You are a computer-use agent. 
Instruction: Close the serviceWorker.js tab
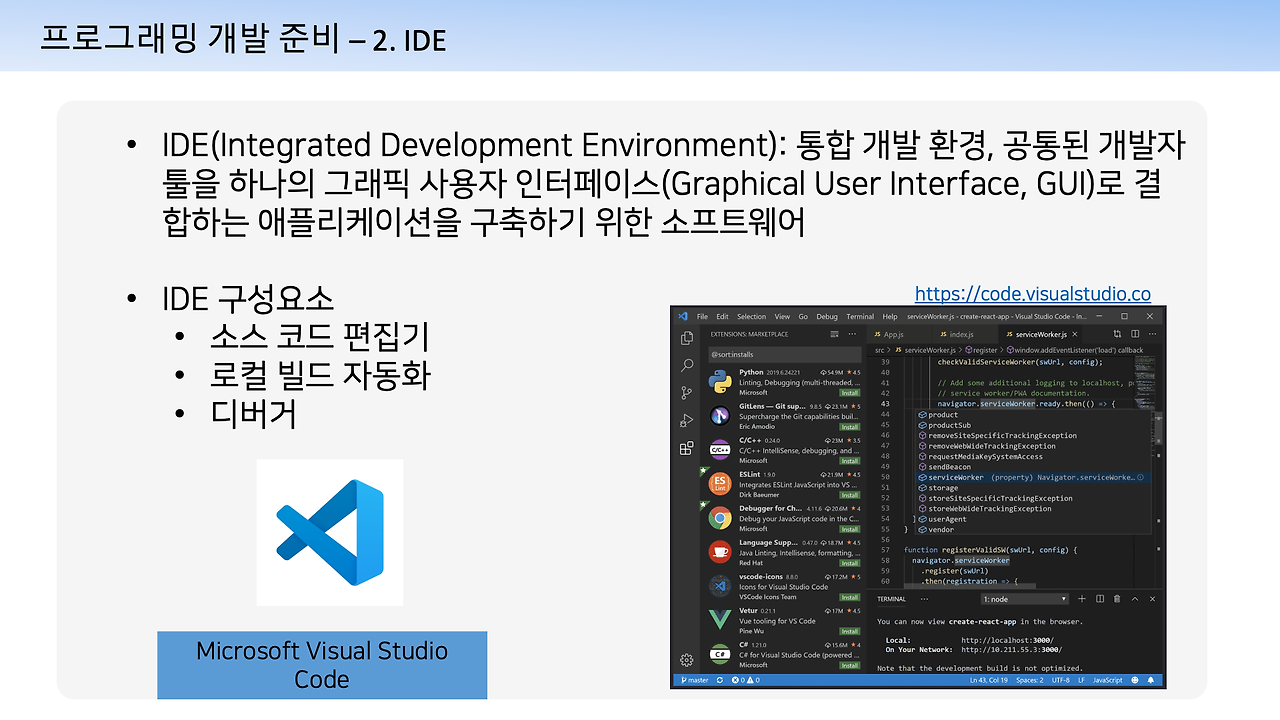pyautogui.click(x=1076, y=334)
